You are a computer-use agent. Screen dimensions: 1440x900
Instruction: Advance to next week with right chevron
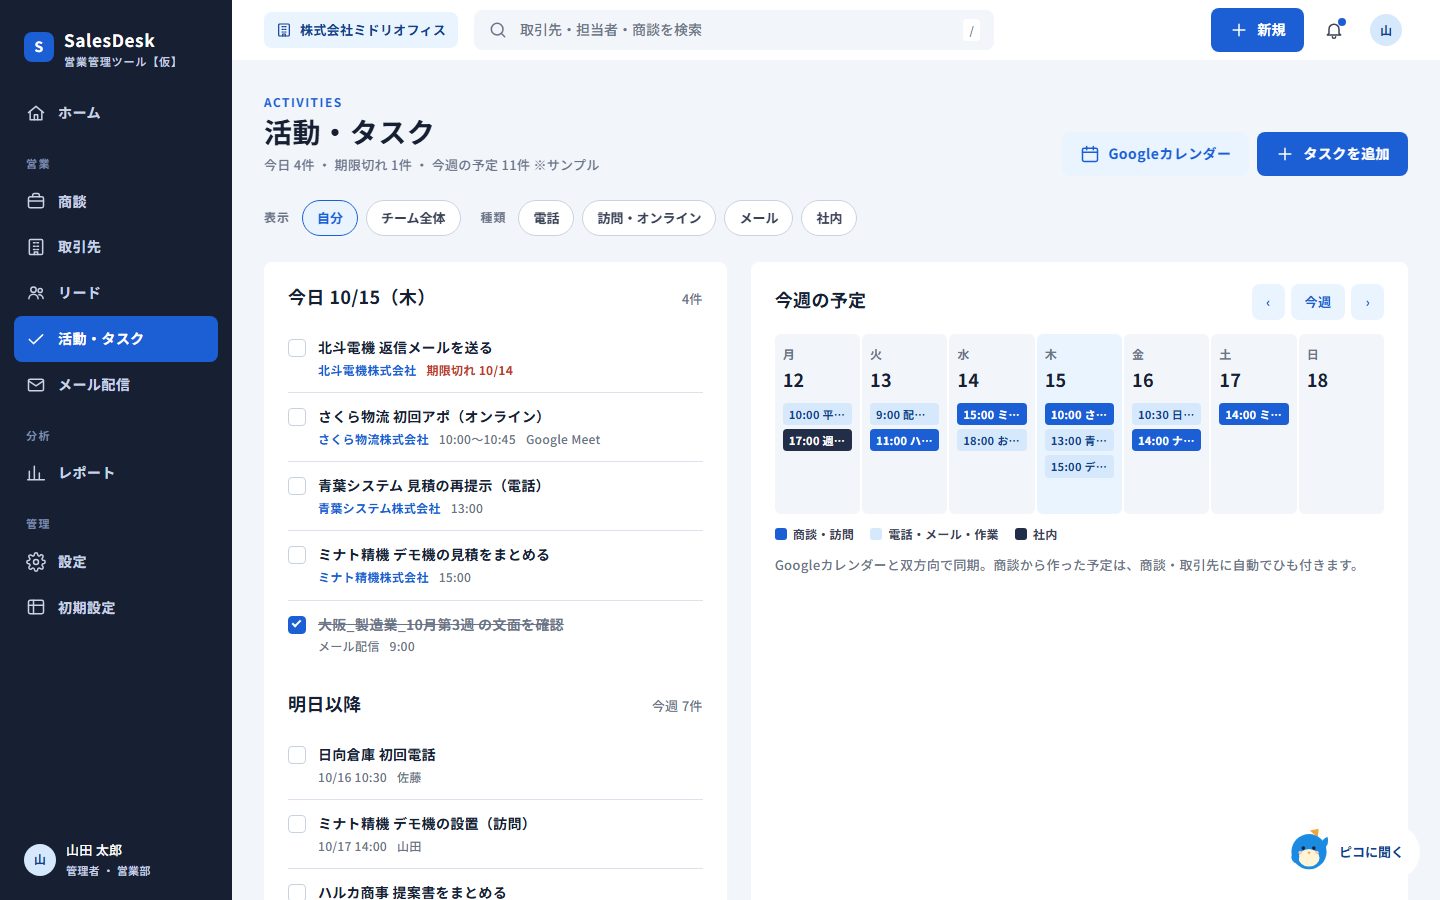click(x=1367, y=302)
